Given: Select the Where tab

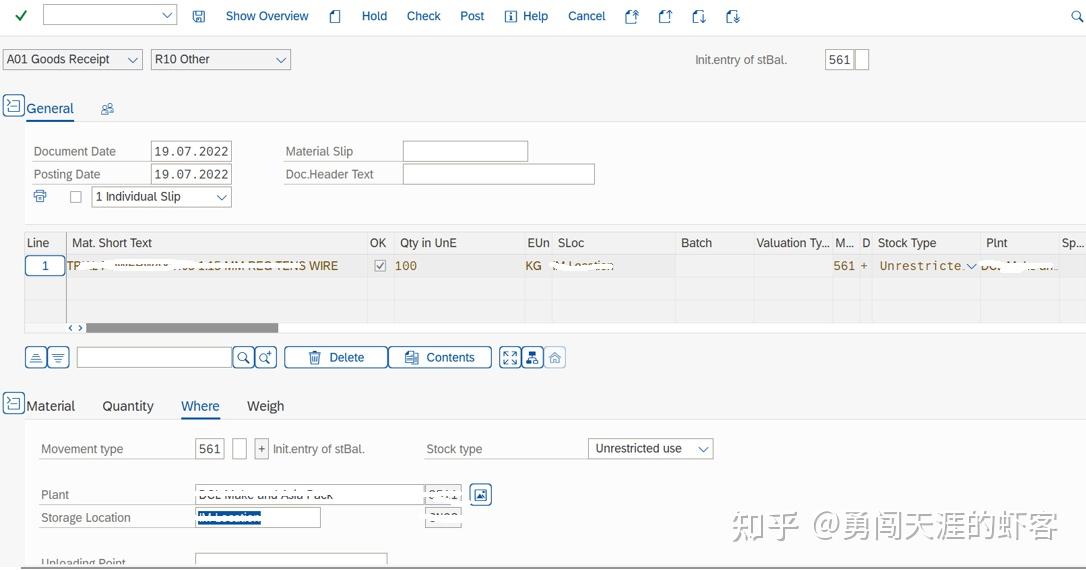Looking at the screenshot, I should point(200,407).
